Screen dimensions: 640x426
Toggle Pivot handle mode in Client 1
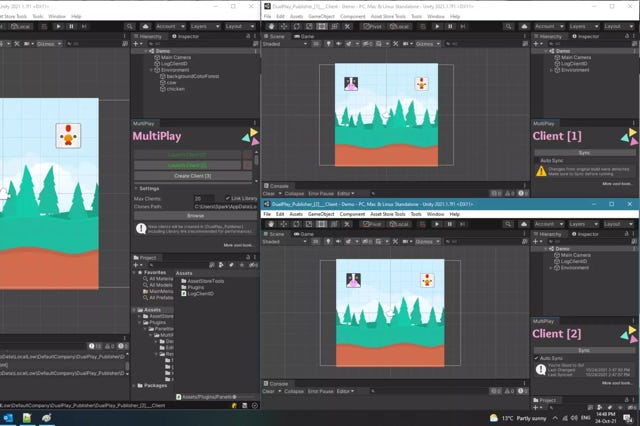[x=372, y=27]
